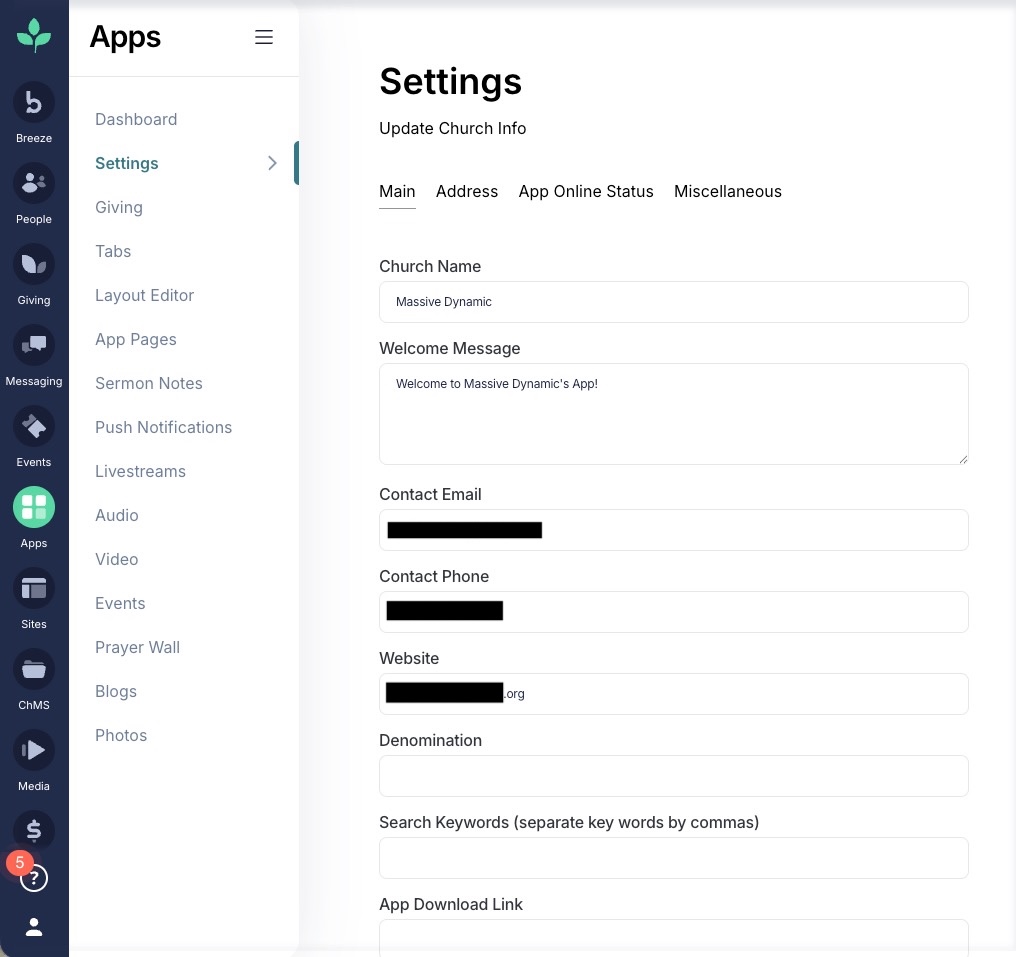The image size is (1016, 957).
Task: Open the ChMS folder icon
Action: (34, 670)
